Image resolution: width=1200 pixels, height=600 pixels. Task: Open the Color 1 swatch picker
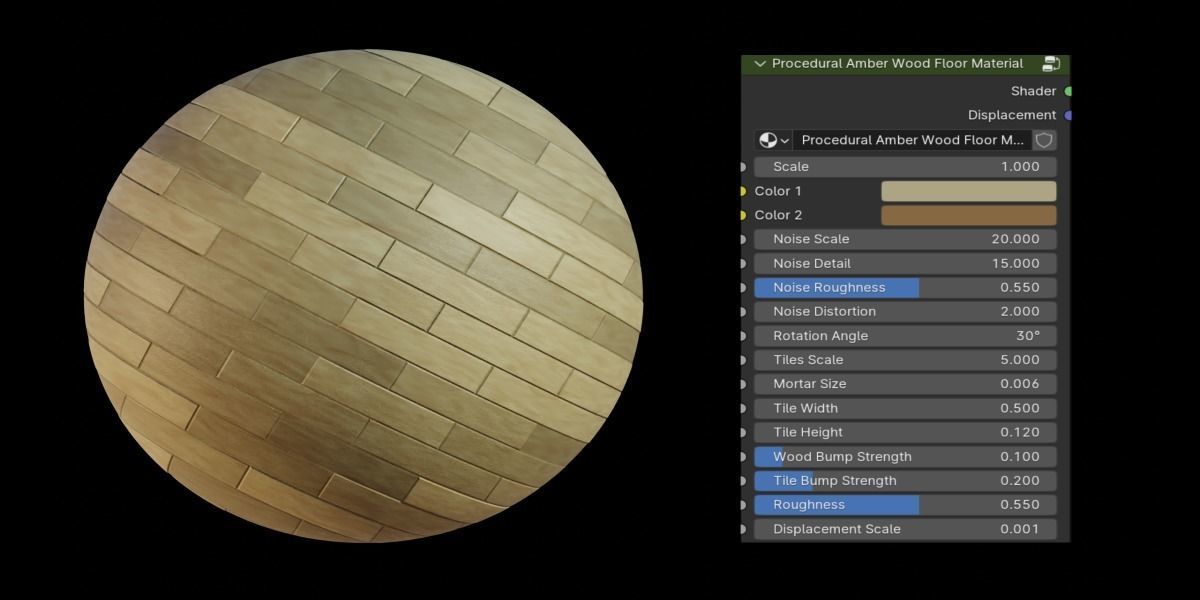click(x=968, y=191)
